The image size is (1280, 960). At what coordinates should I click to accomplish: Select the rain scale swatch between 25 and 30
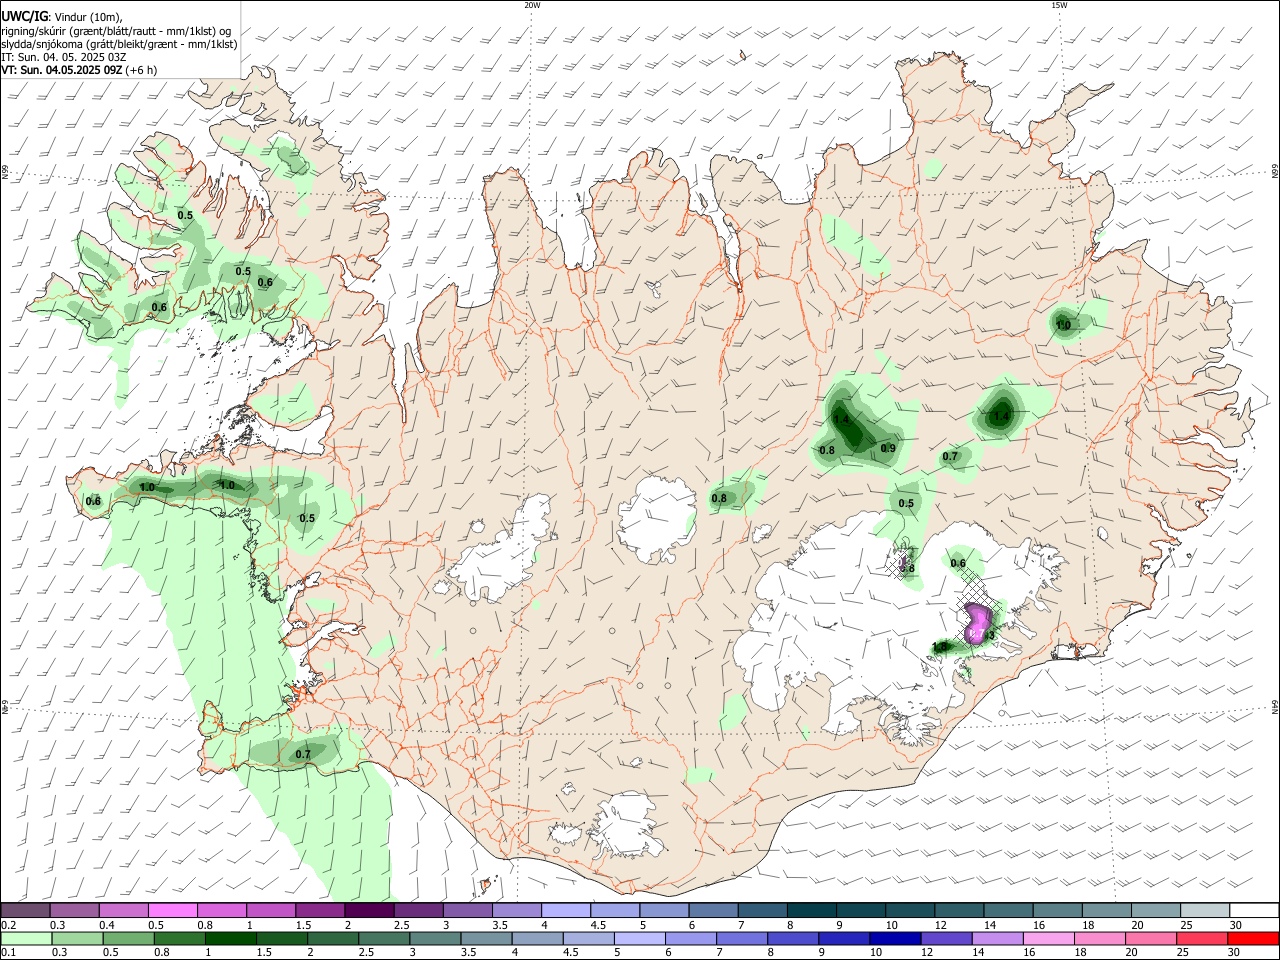1201,939
